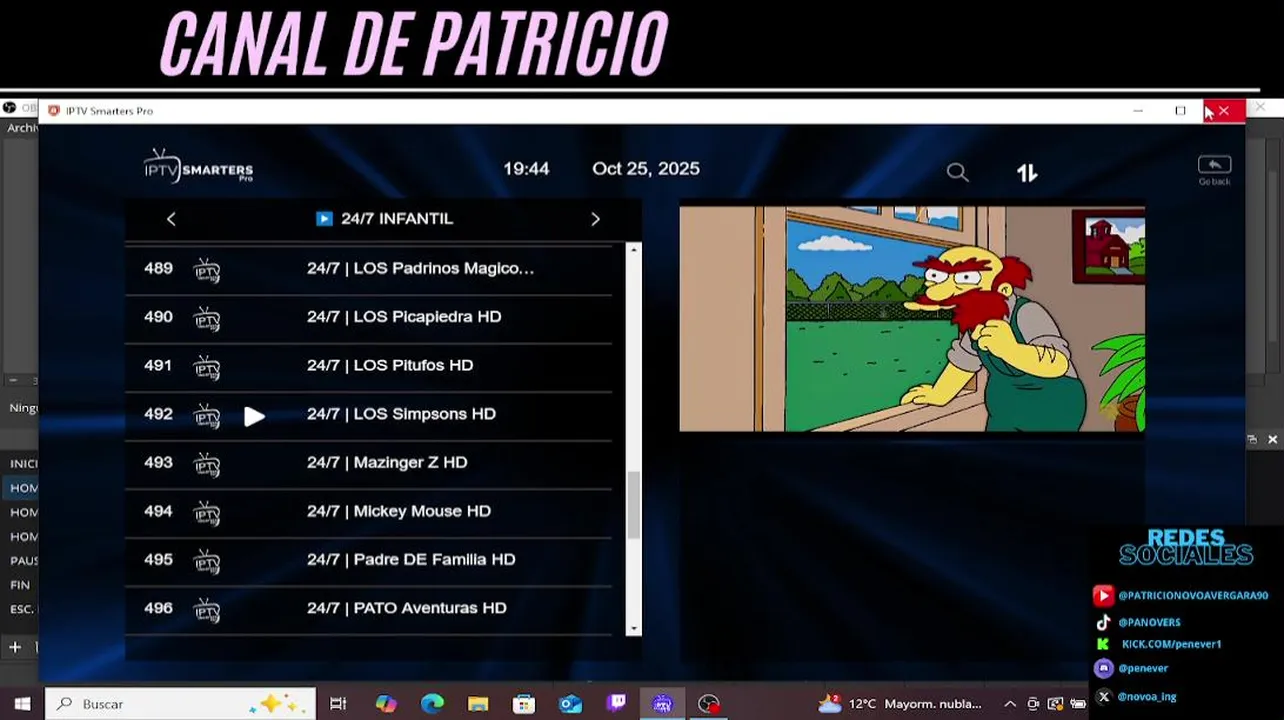Click the Simpsons video preview
Viewport: 1284px width, 720px height.
click(x=912, y=319)
